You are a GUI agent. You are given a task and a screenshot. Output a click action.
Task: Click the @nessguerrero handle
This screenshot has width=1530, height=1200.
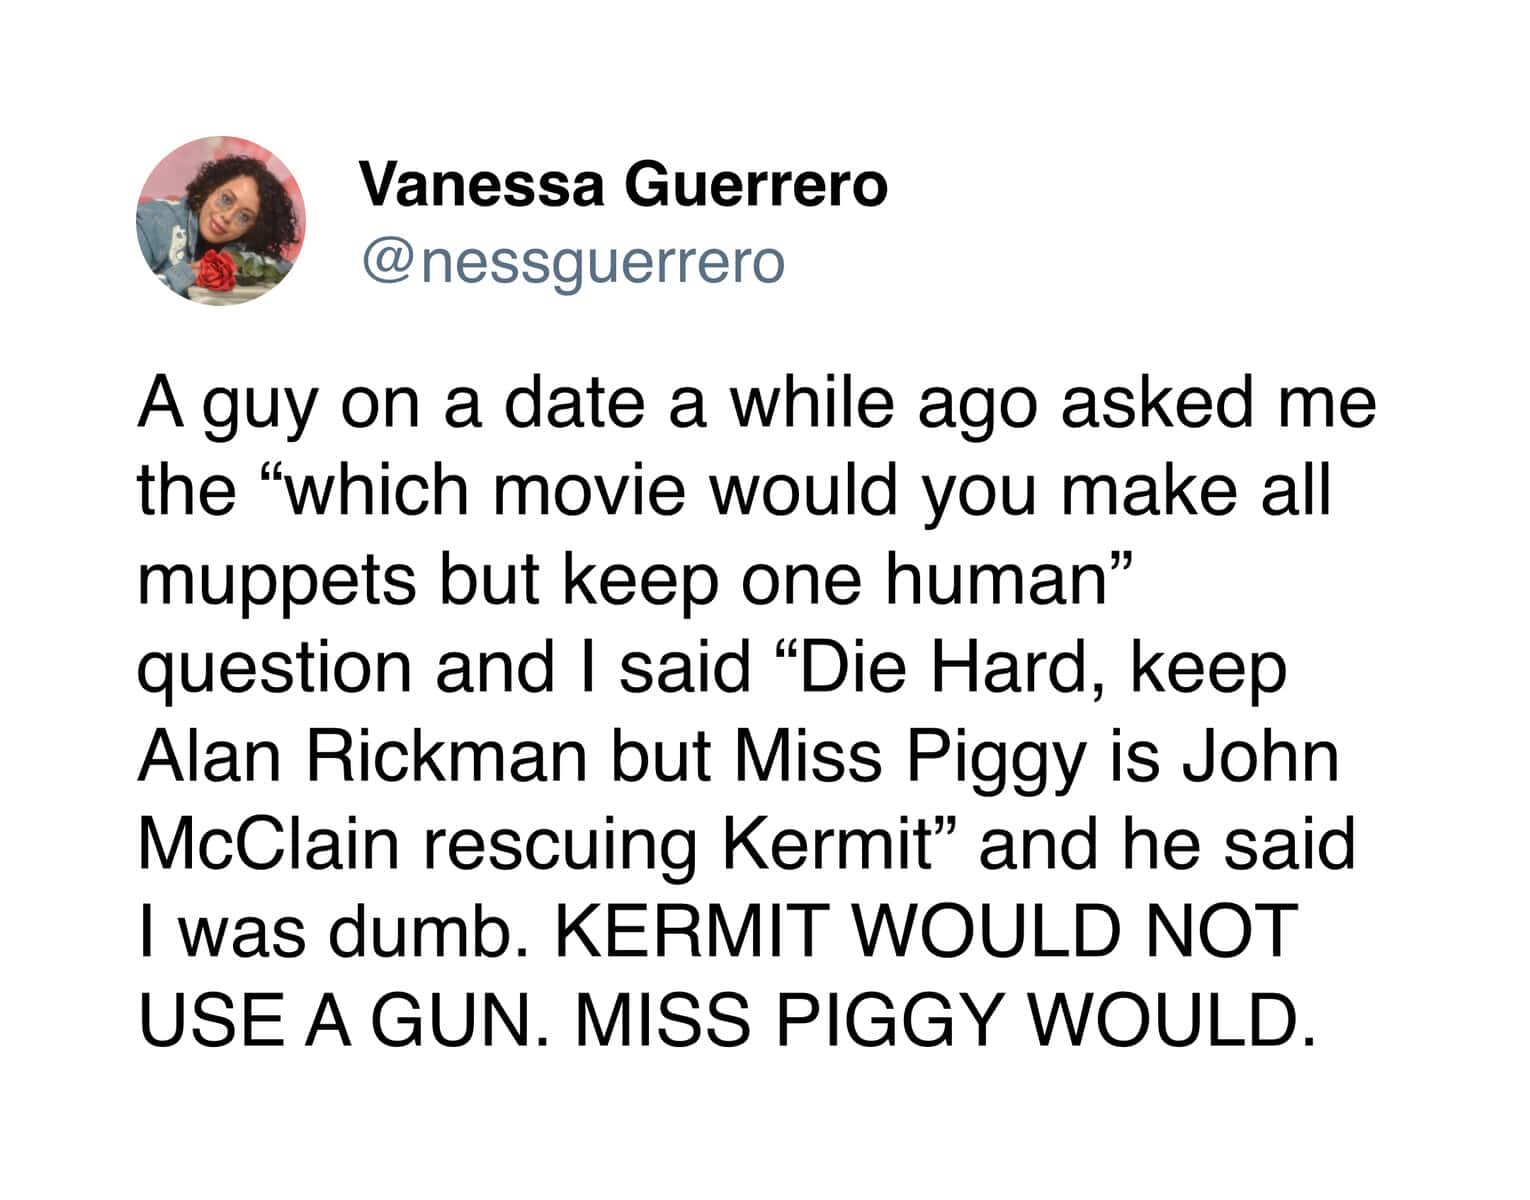pyautogui.click(x=573, y=263)
